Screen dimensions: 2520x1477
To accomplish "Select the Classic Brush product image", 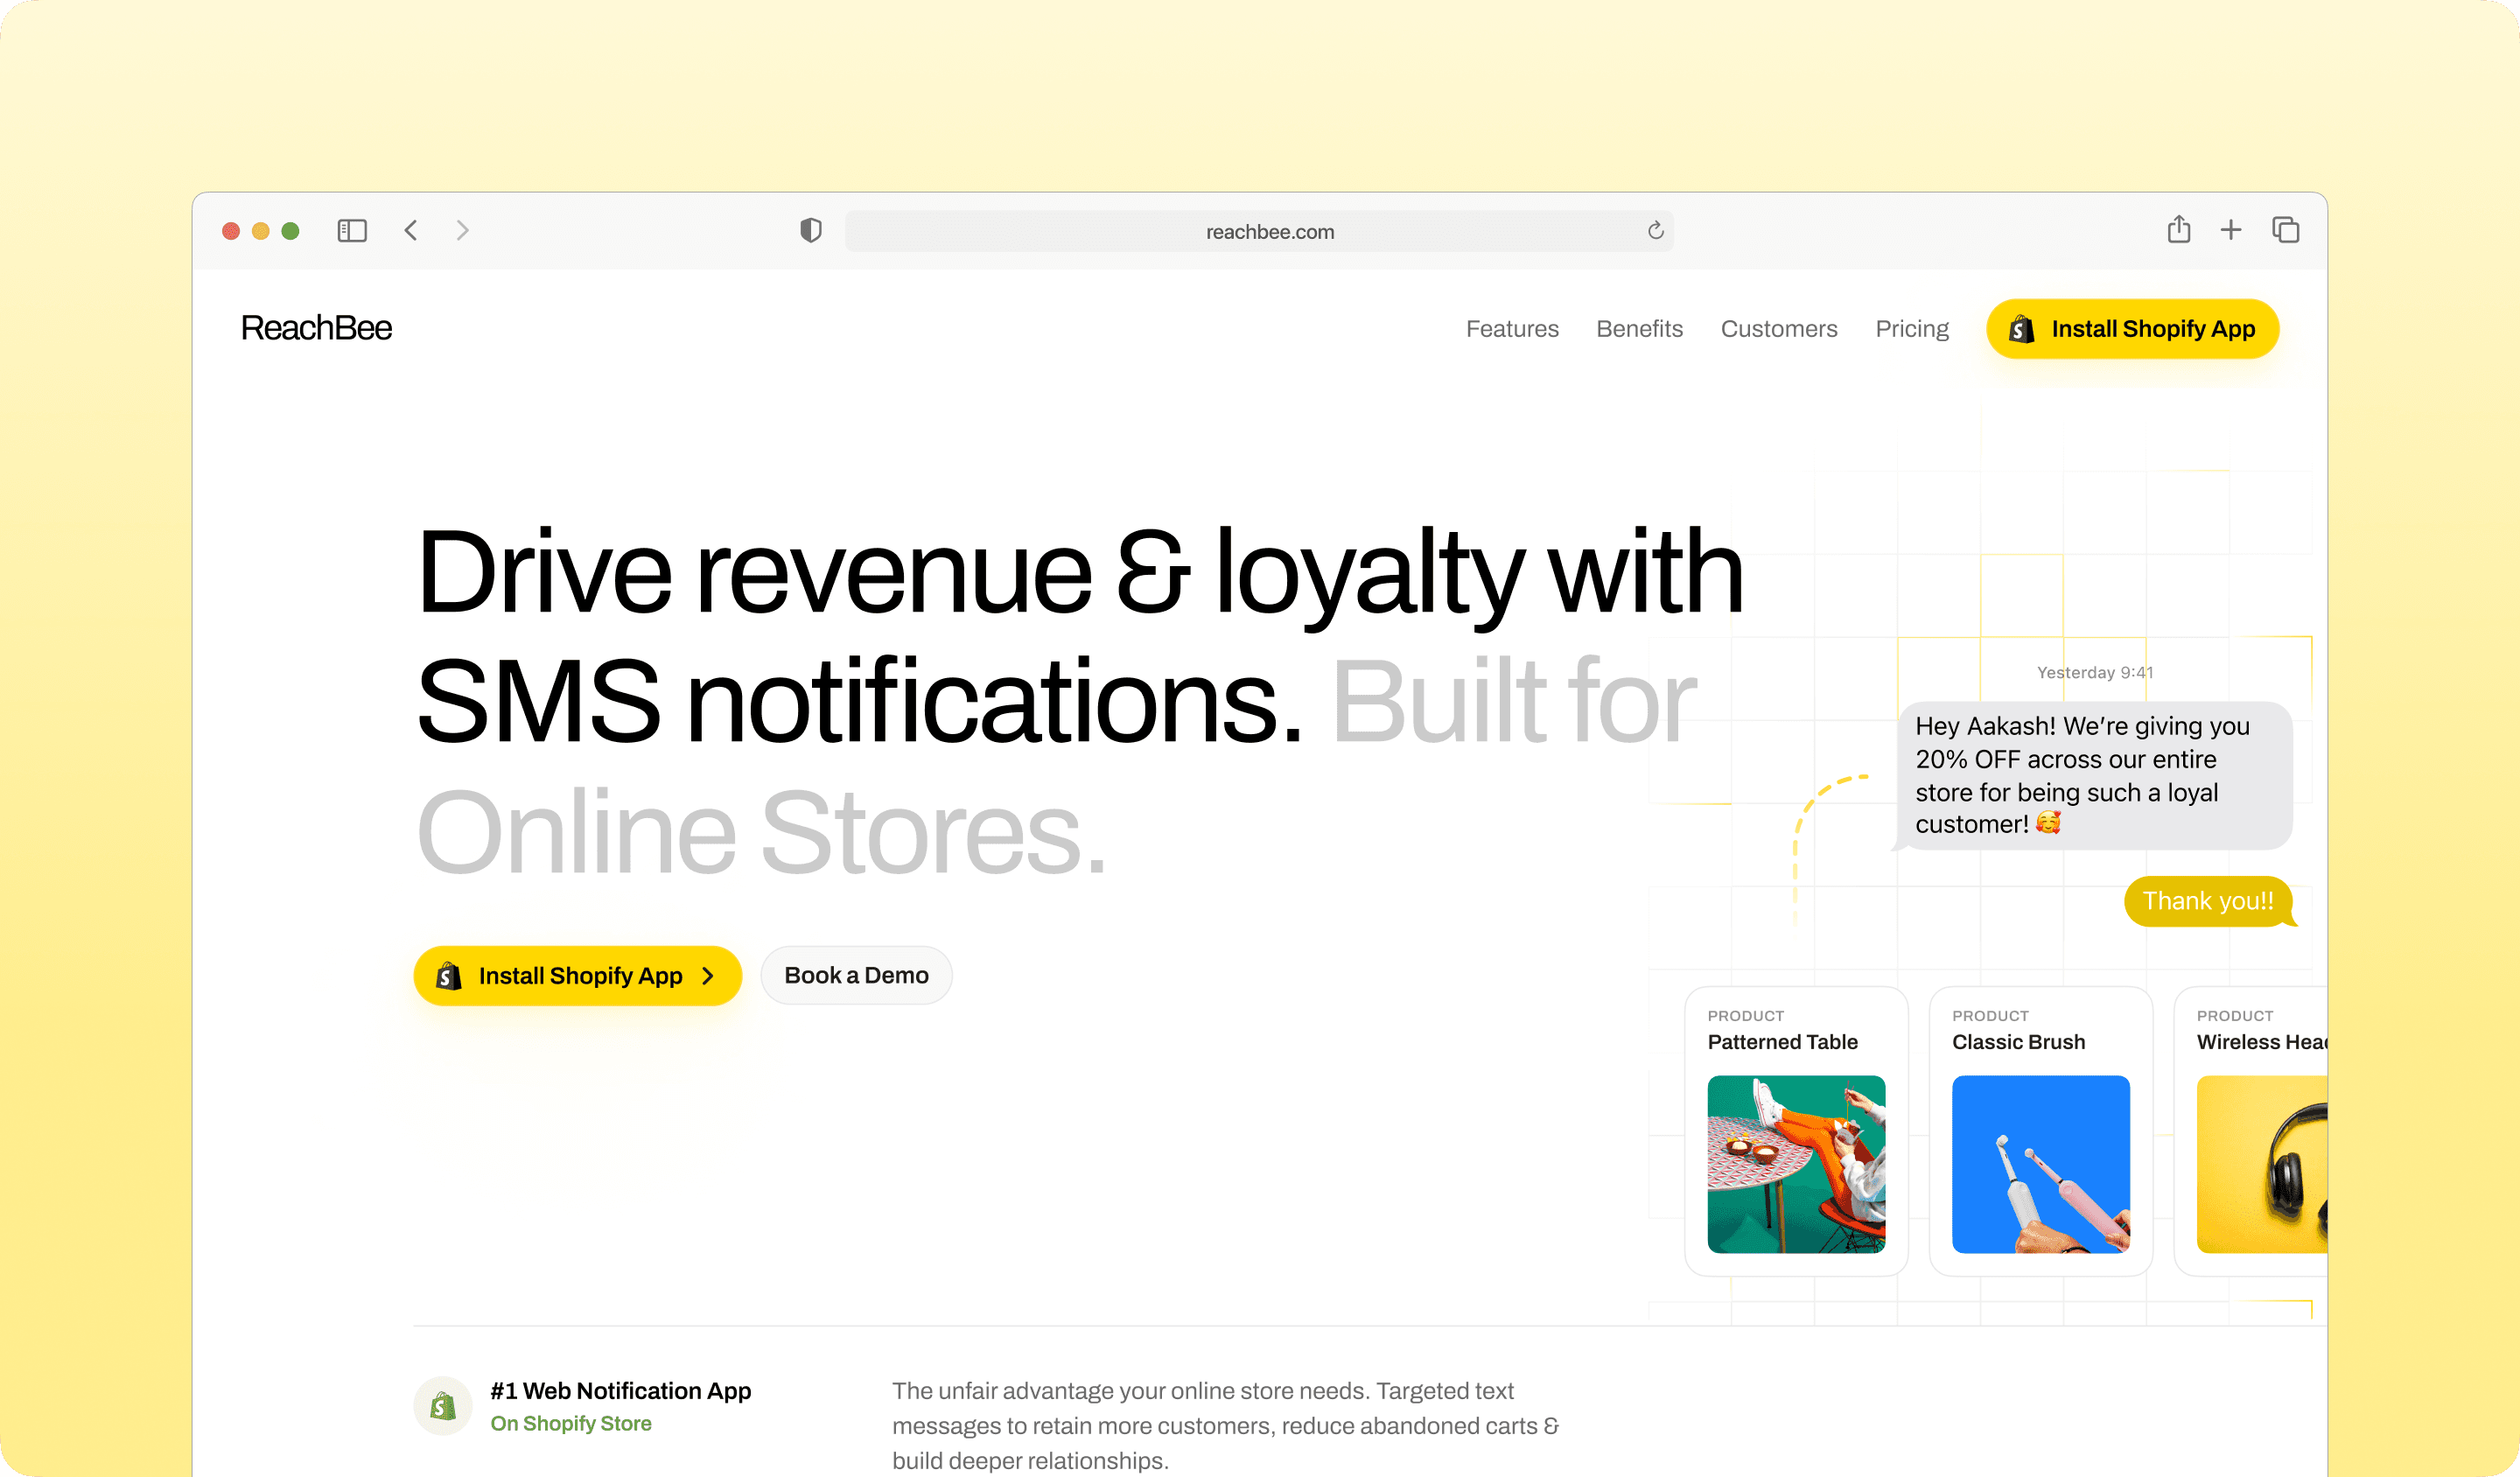I will click(x=2041, y=1164).
